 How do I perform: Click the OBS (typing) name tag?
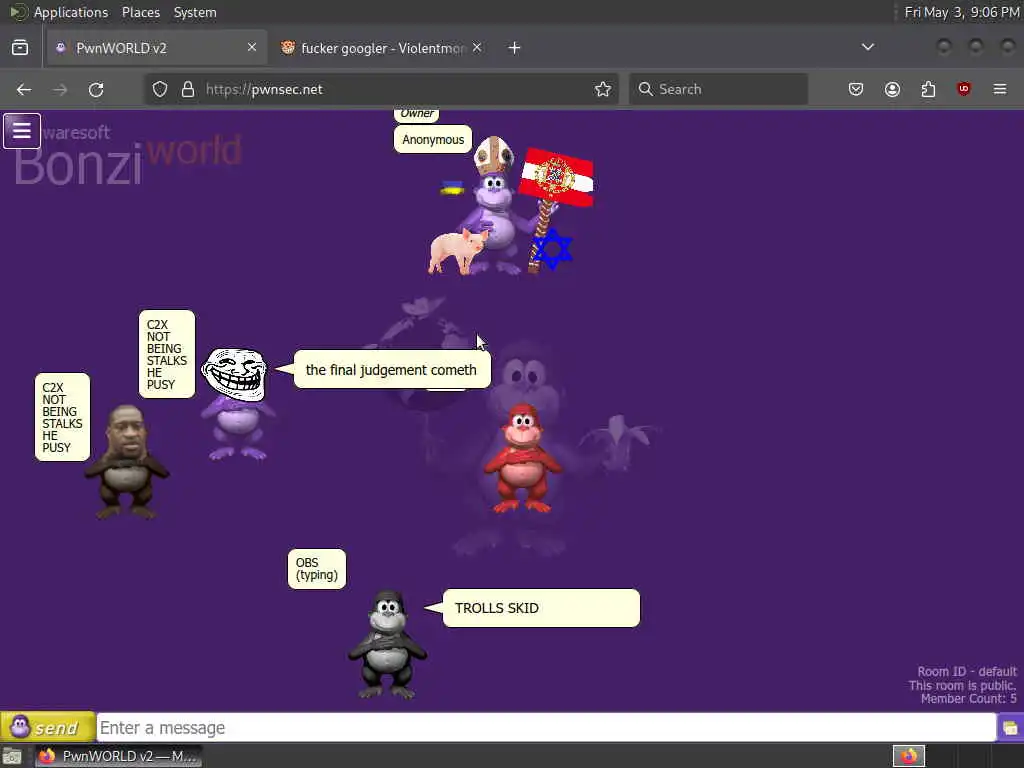tap(317, 569)
